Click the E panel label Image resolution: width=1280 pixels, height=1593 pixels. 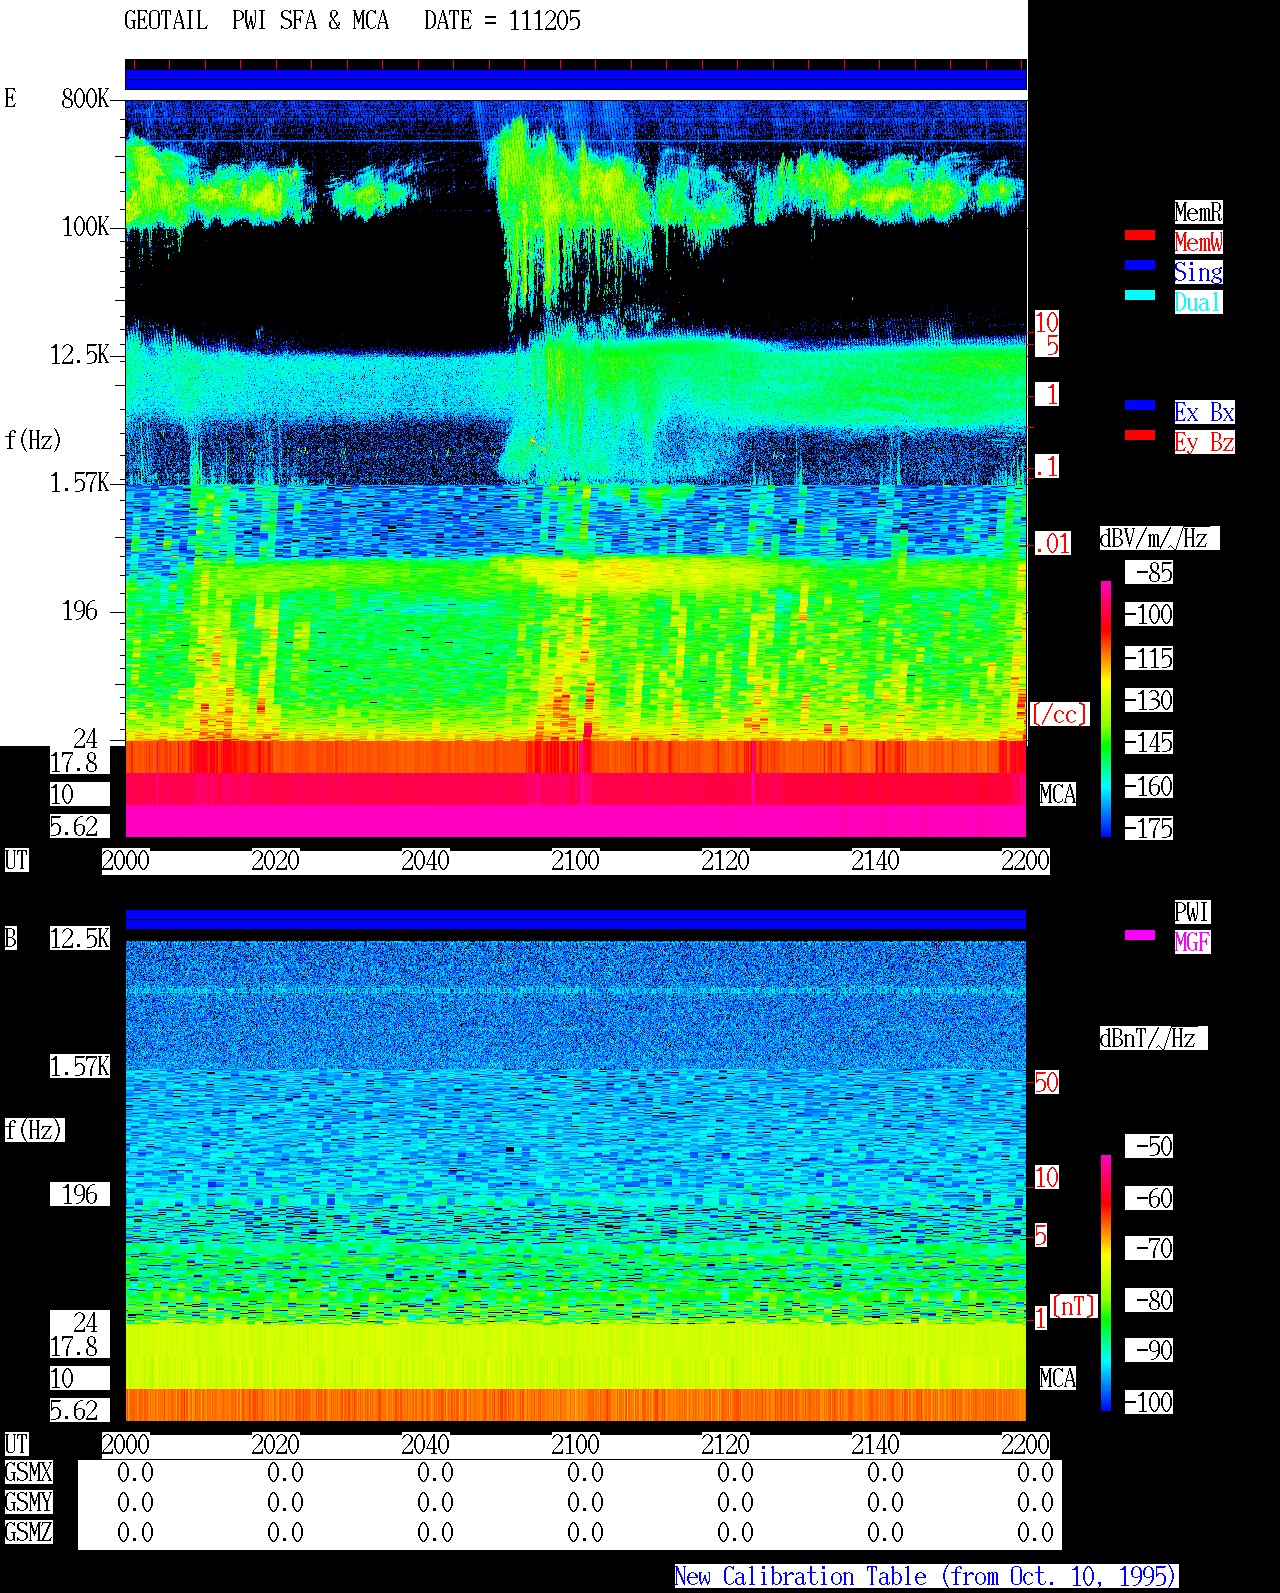point(11,98)
